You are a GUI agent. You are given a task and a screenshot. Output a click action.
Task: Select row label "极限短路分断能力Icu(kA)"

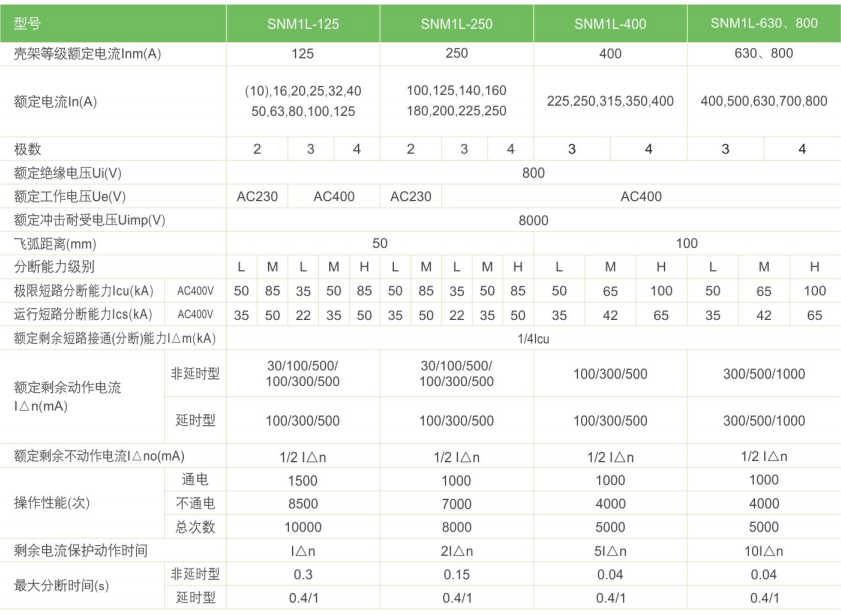pos(84,291)
